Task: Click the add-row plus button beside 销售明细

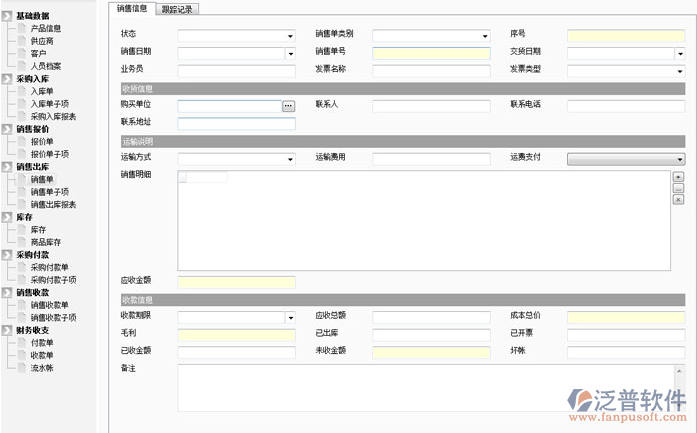Action: 678,177
